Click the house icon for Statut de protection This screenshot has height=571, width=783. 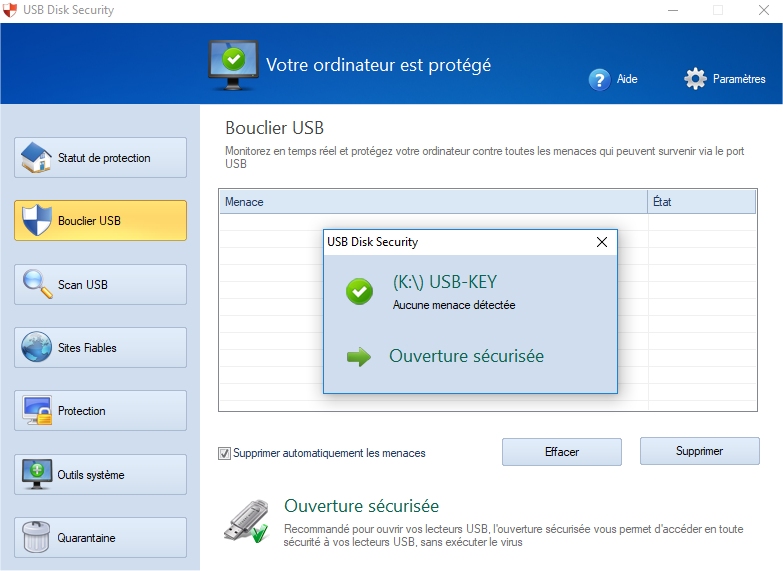tap(36, 157)
